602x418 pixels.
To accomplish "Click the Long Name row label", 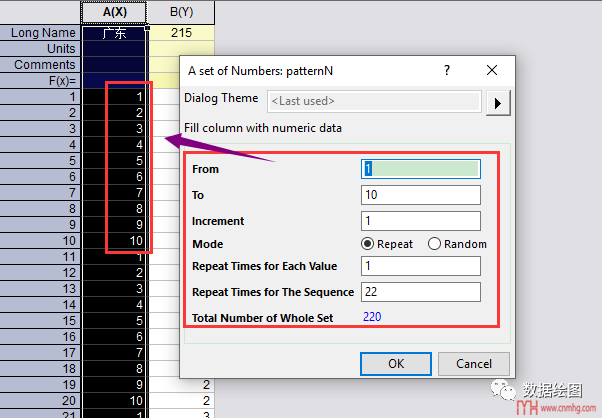I will 40,33.
